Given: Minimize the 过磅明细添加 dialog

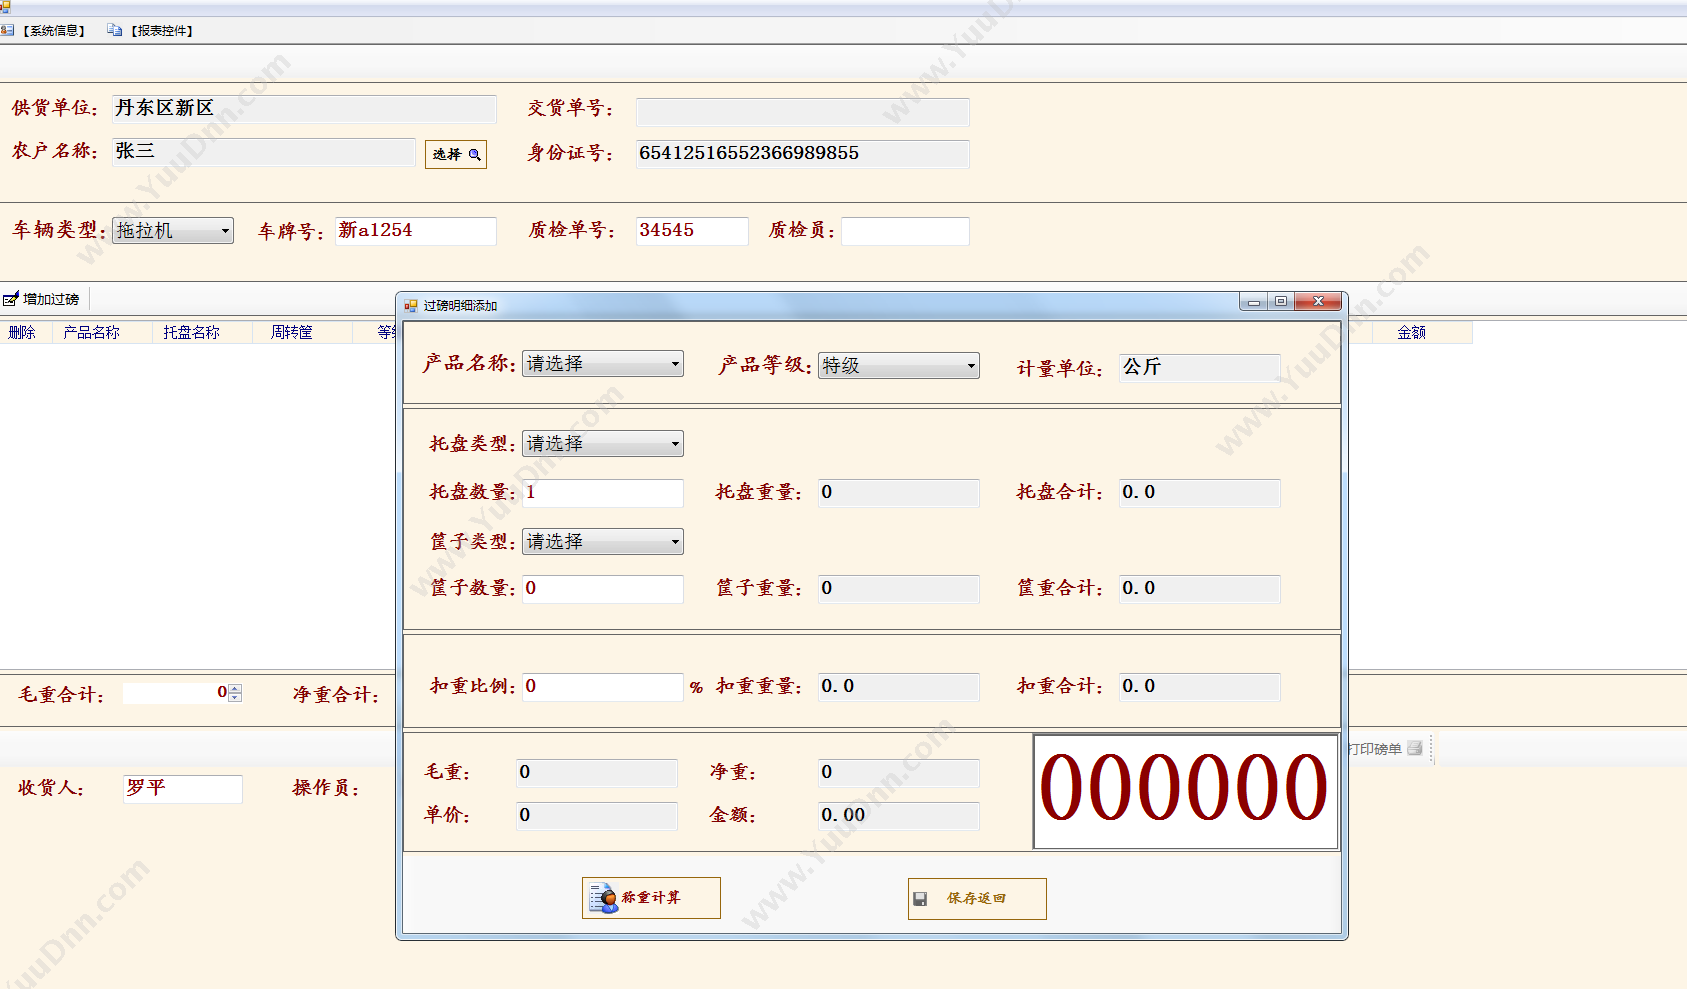Looking at the screenshot, I should [x=1253, y=302].
